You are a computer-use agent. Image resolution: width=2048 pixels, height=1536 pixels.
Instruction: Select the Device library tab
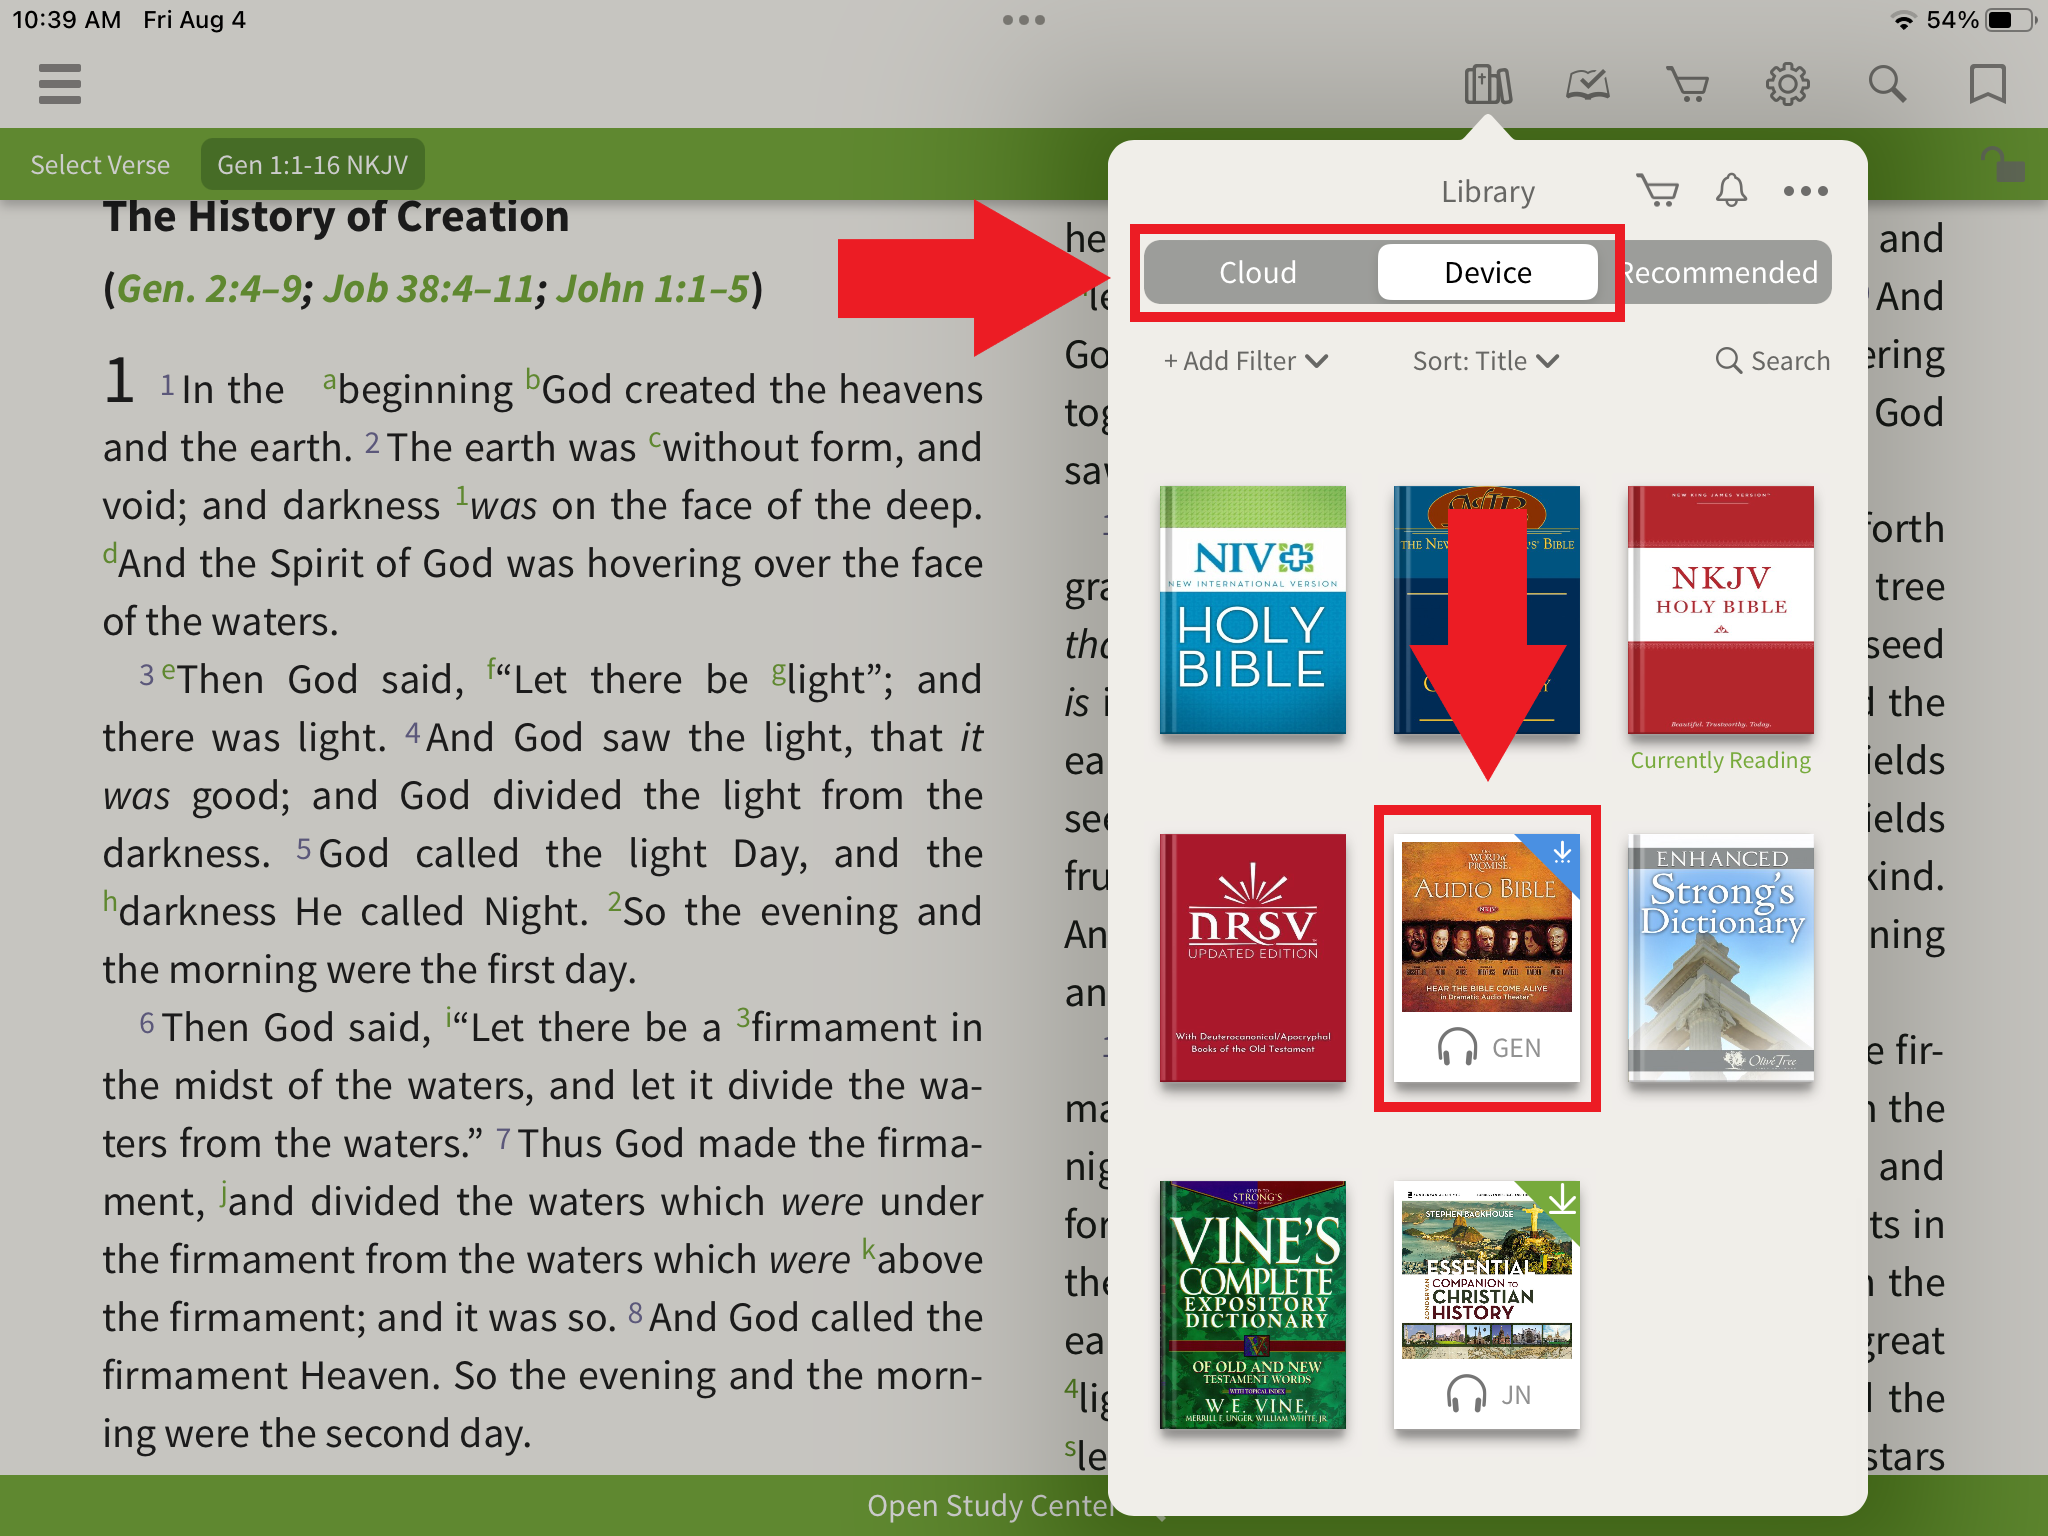point(1488,272)
